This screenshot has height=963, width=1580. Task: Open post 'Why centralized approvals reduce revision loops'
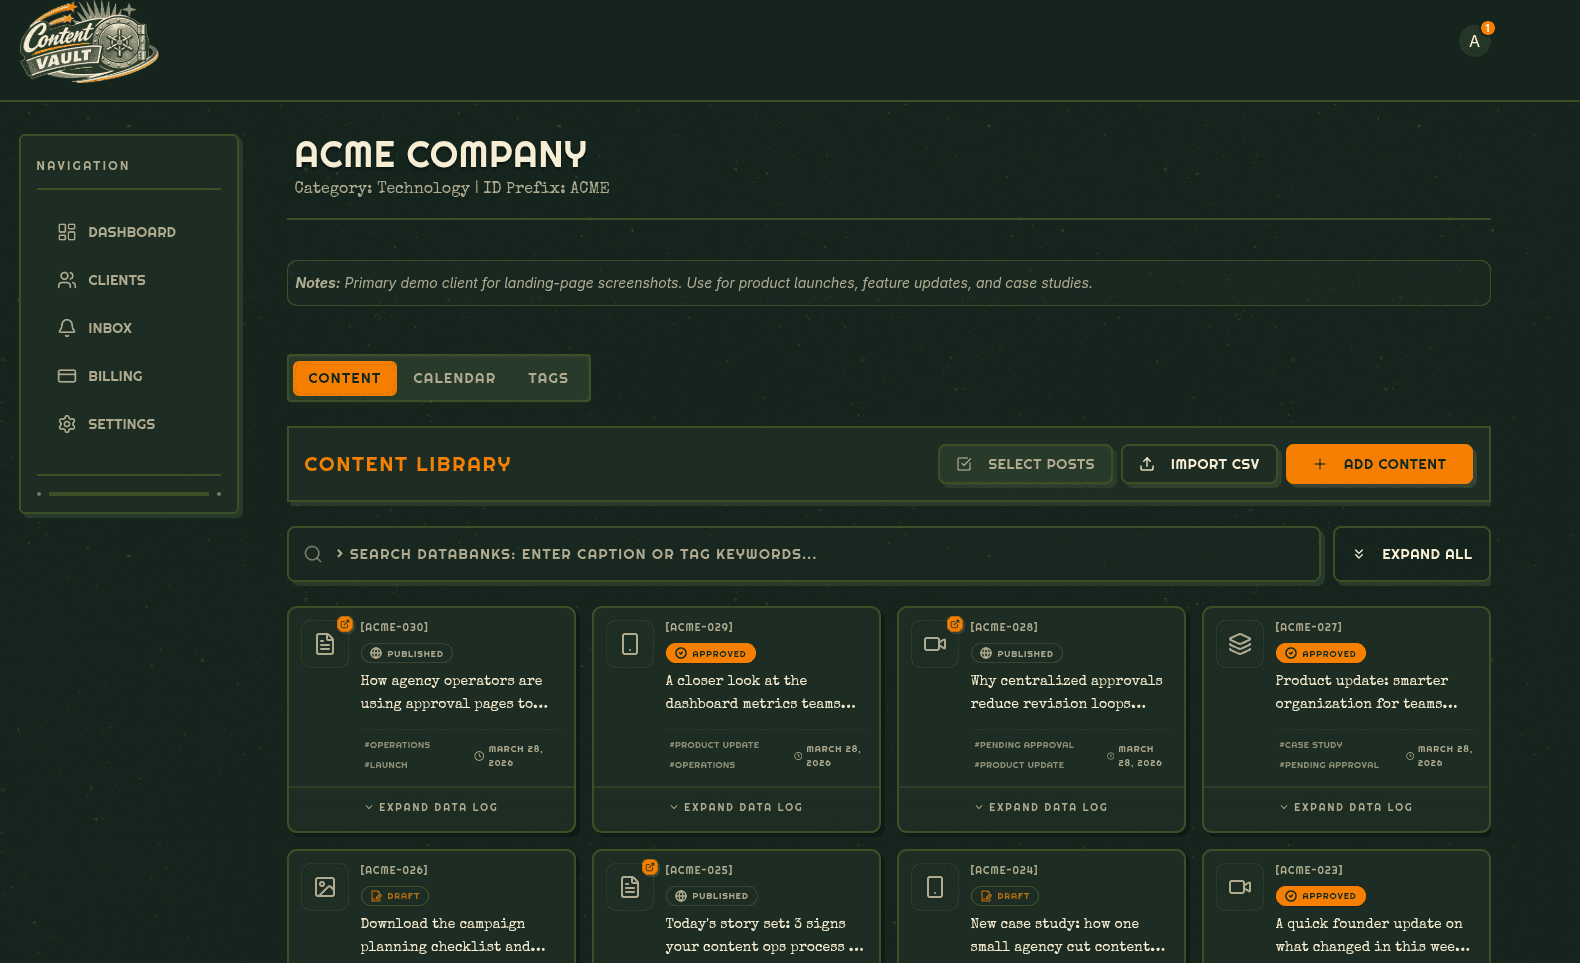click(1067, 692)
